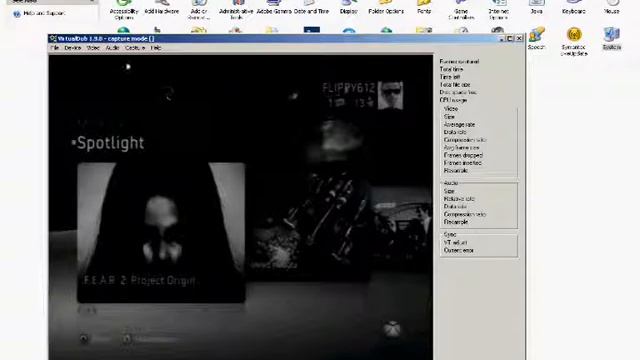The width and height of the screenshot is (640, 360).
Task: Open the Symantec LiveUpdate icon
Action: 574,41
